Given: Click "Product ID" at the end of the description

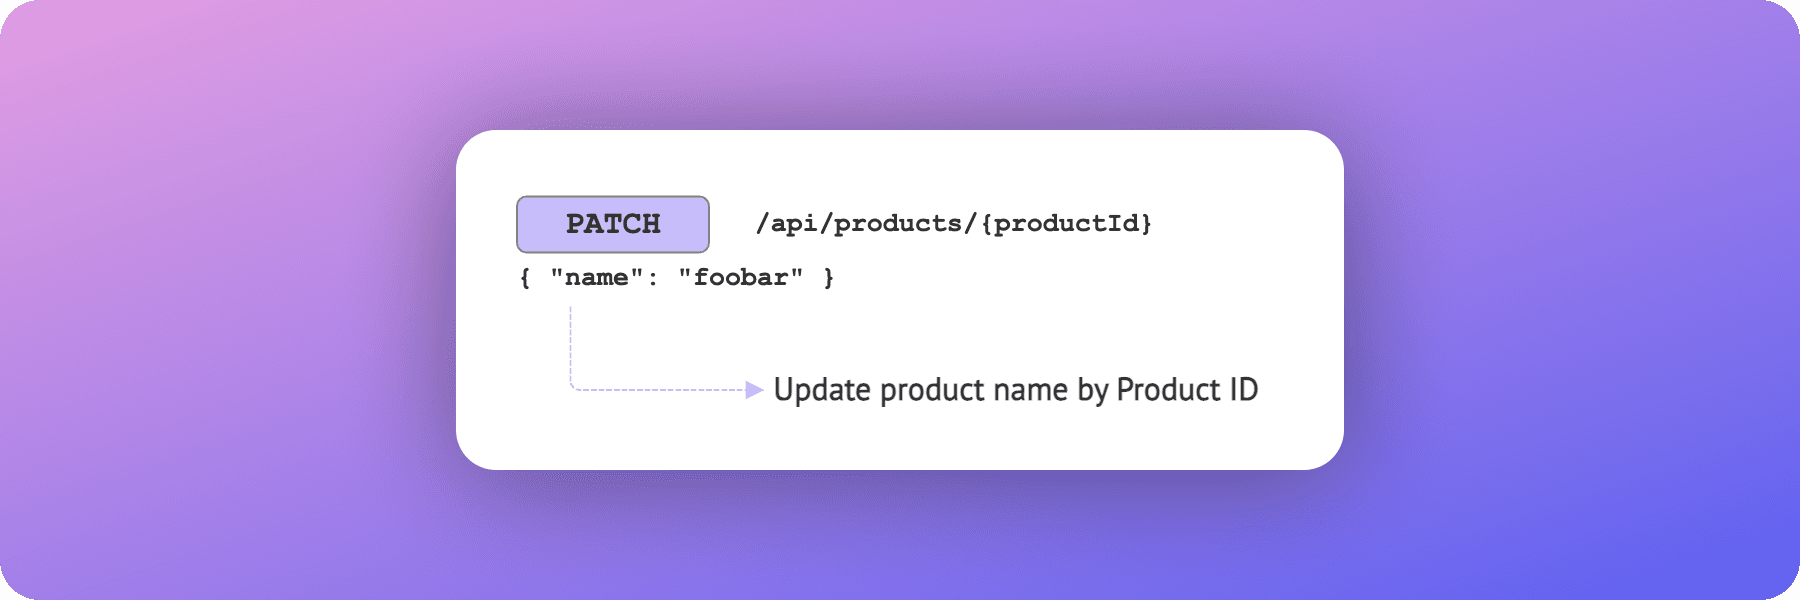Looking at the screenshot, I should point(1187,390).
